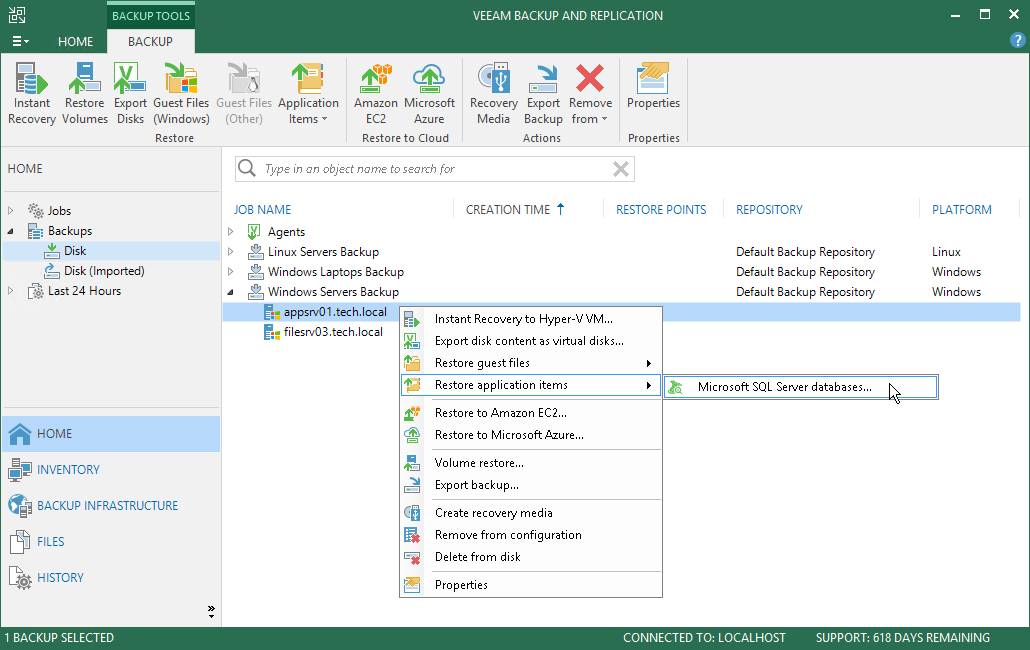The image size is (1030, 650).
Task: Select appsrv01.tech.local backup entry
Action: (x=335, y=312)
